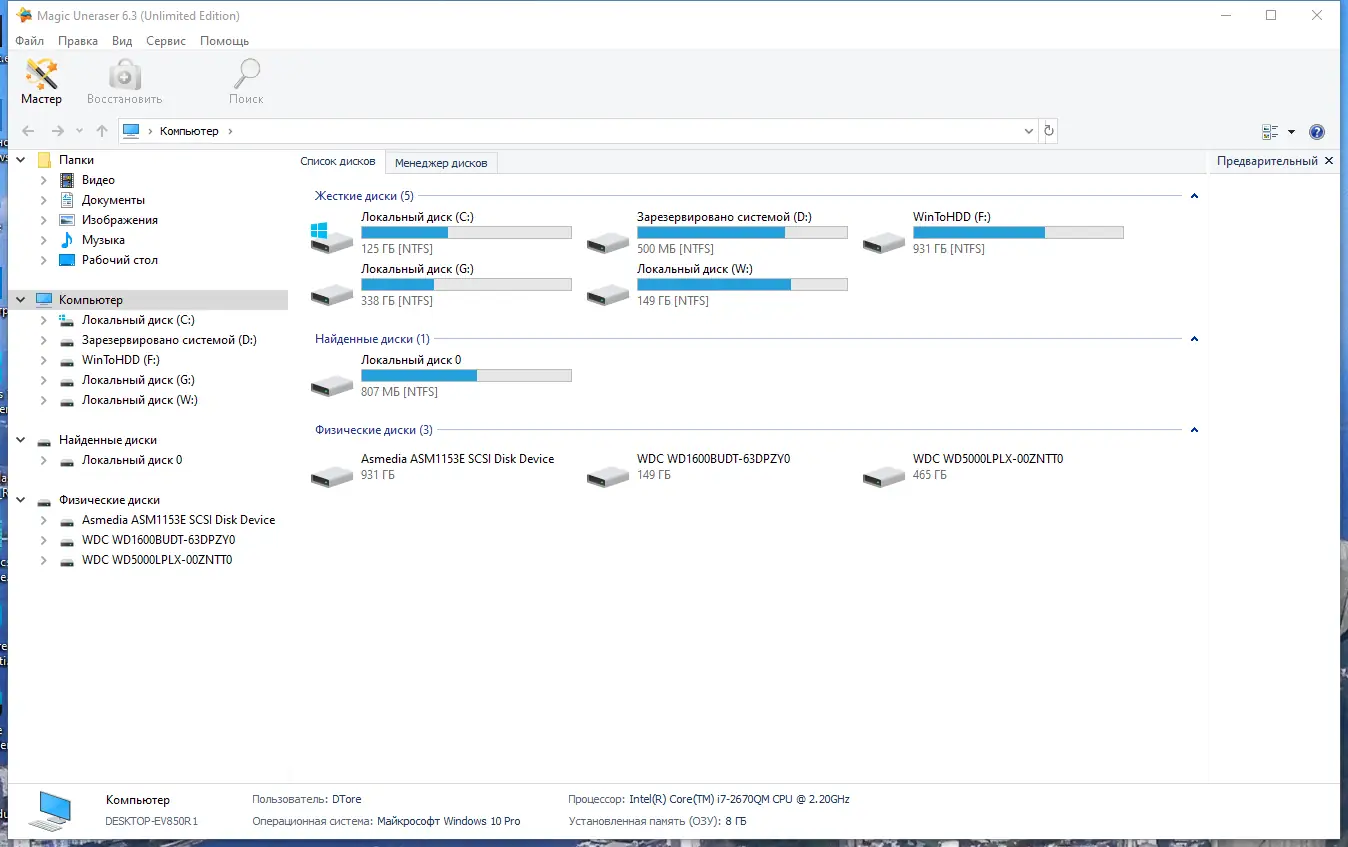Select the WinToHDD (F:) drive icon
The image size is (1348, 847).
click(x=884, y=241)
